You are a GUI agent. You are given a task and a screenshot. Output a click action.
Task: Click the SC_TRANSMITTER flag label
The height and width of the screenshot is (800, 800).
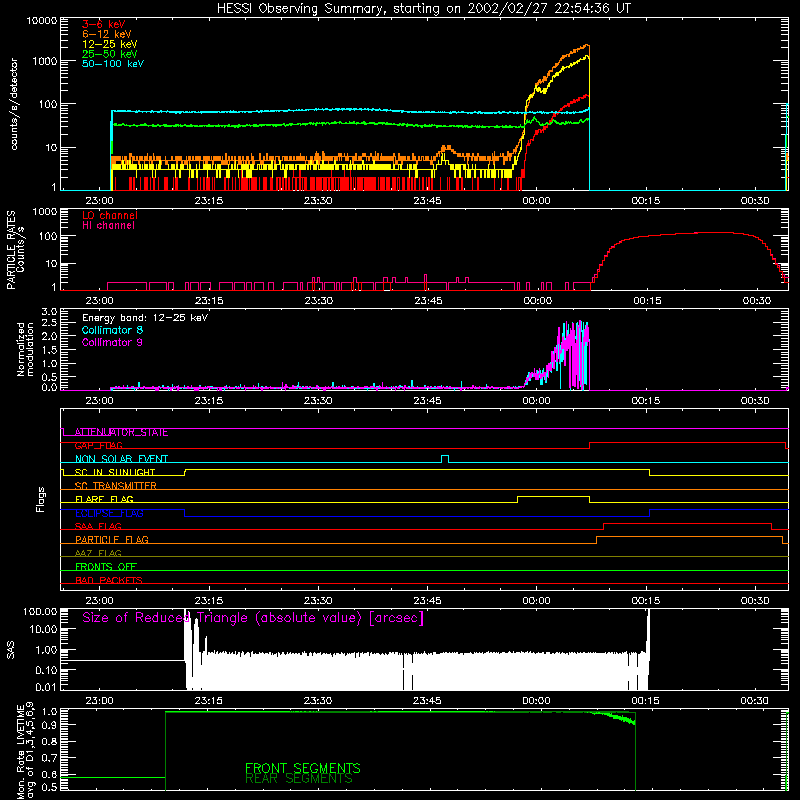click(115, 486)
